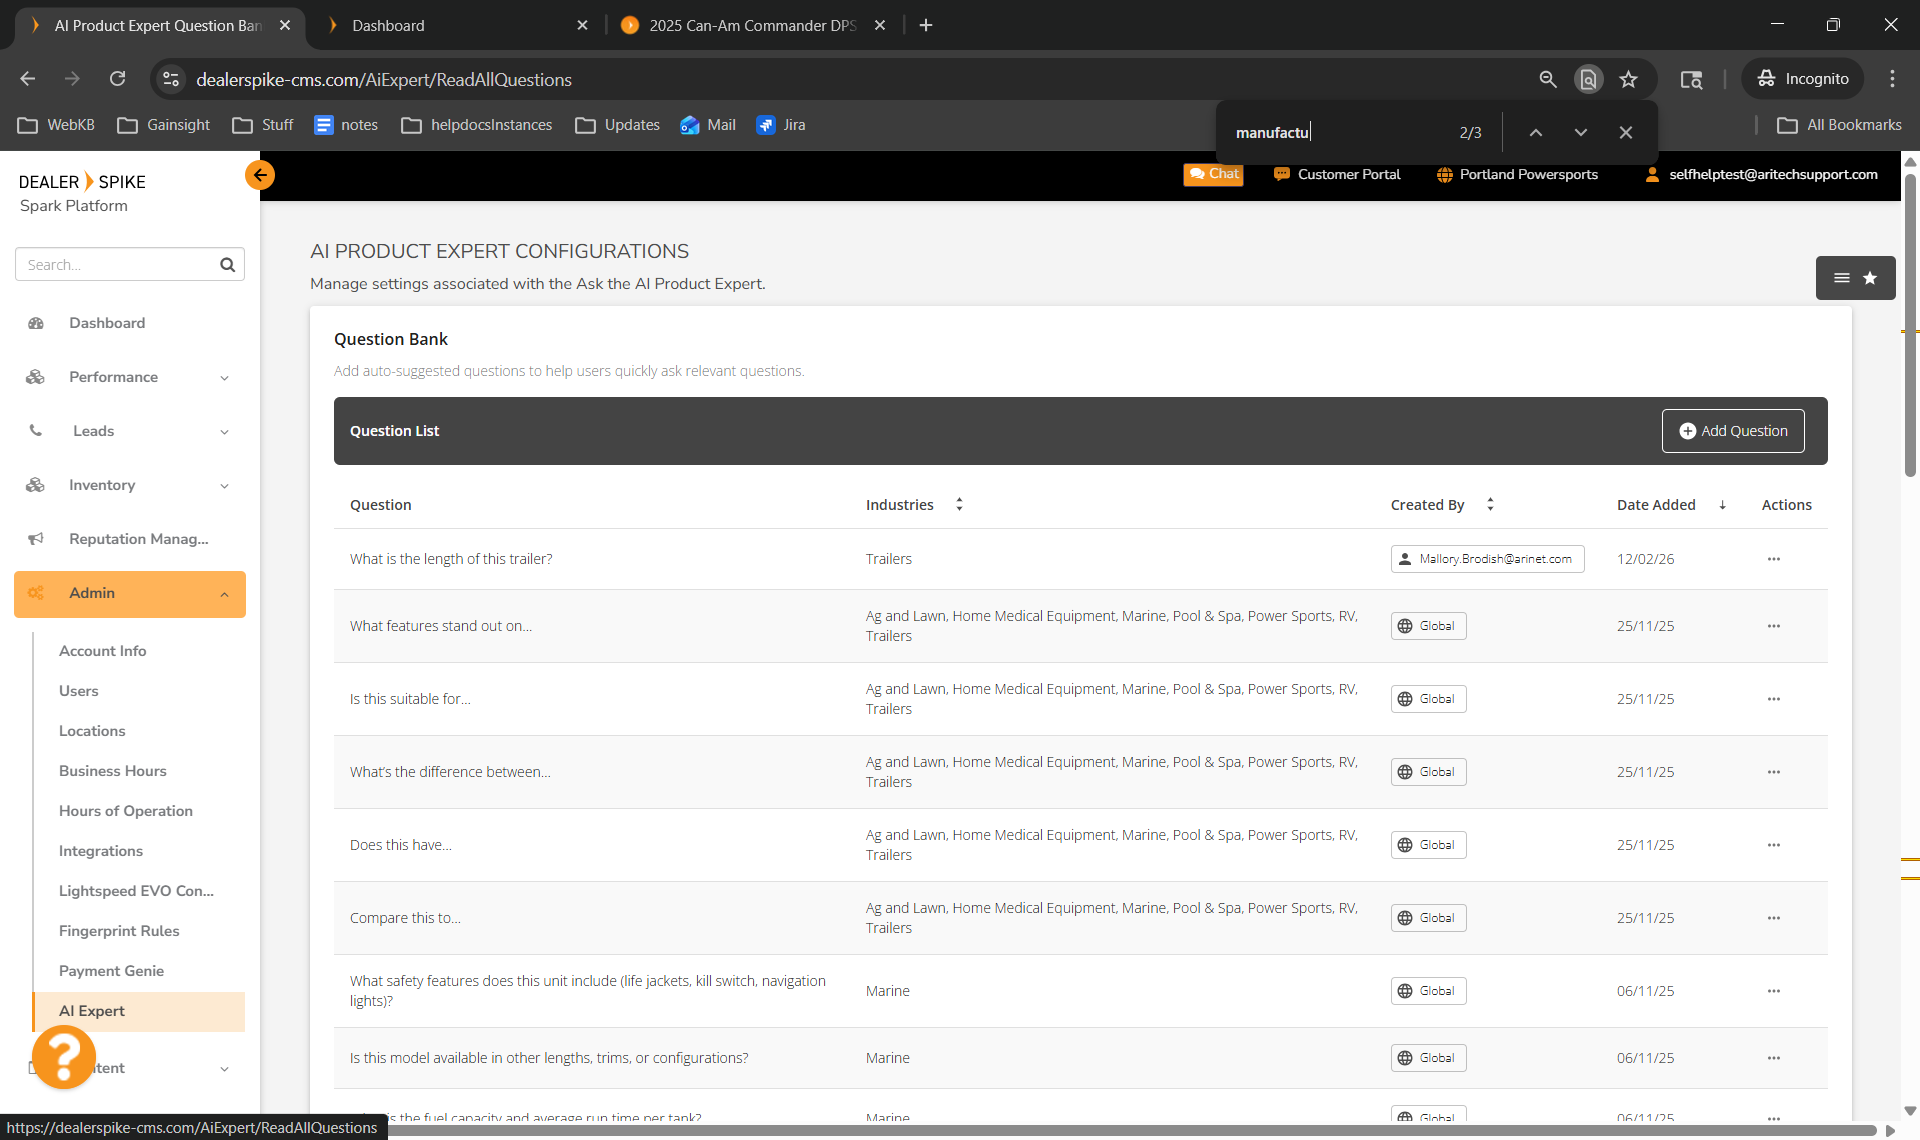Screen dimensions: 1920x1140
Task: Go to next find-in-page result
Action: (1580, 132)
